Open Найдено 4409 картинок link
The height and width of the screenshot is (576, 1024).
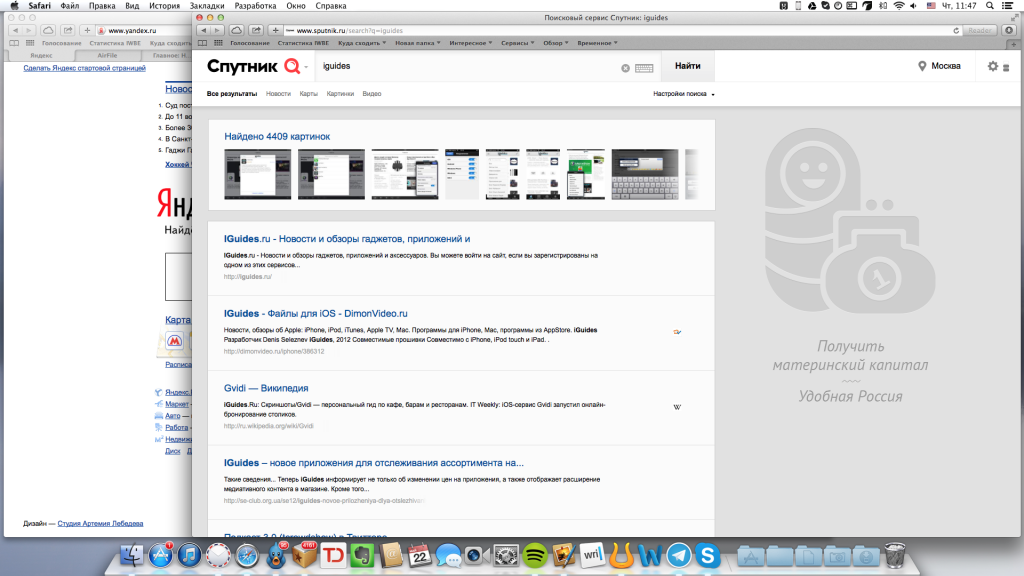coord(277,136)
